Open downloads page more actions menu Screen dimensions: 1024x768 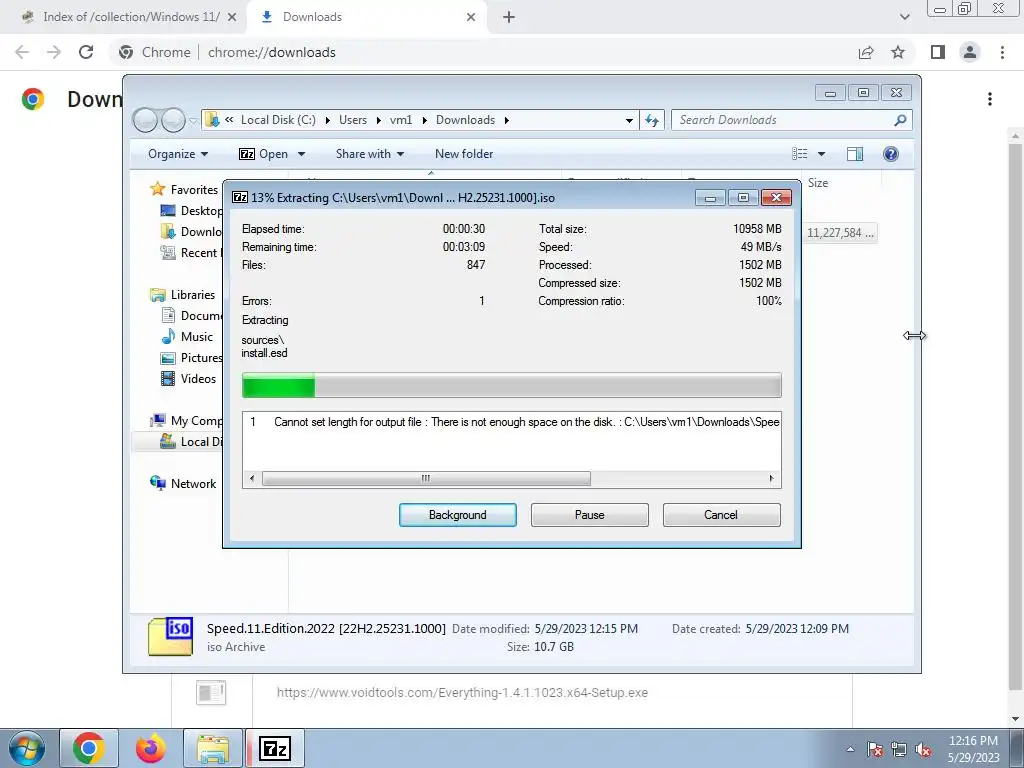coord(990,99)
